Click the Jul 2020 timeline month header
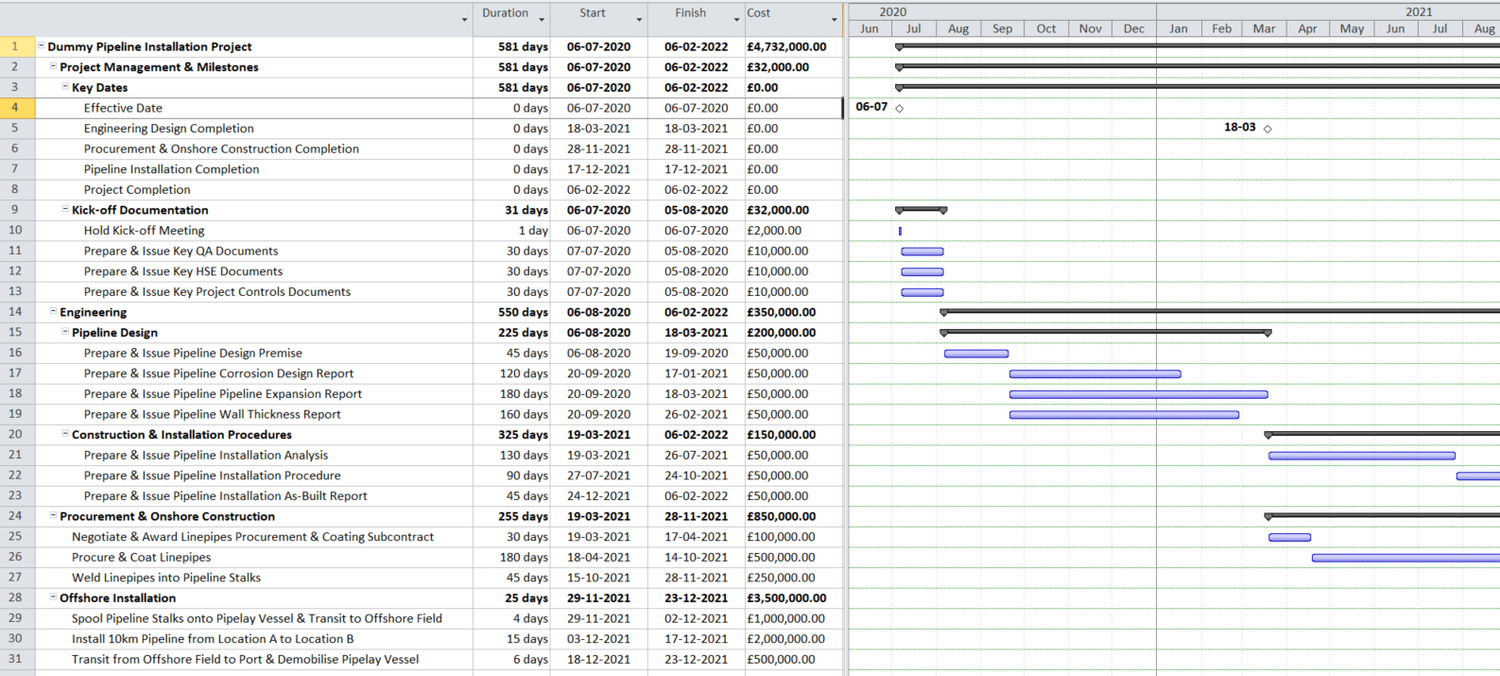The height and width of the screenshot is (676, 1500). pyautogui.click(x=913, y=29)
